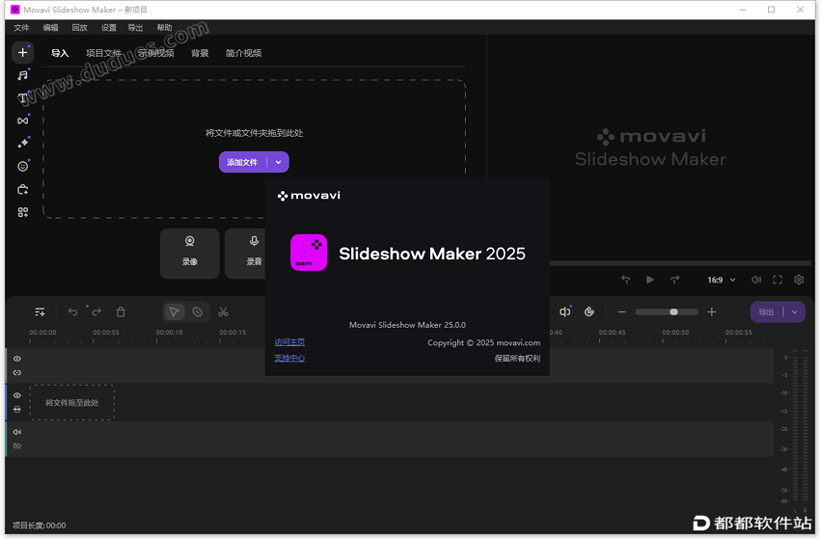Toggle the audio track link icon
This screenshot has height=539, width=820.
tap(17, 446)
